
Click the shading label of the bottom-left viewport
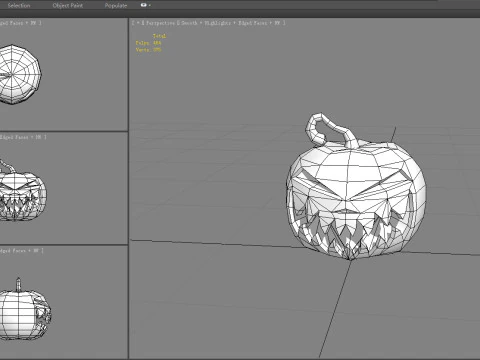[21, 250]
